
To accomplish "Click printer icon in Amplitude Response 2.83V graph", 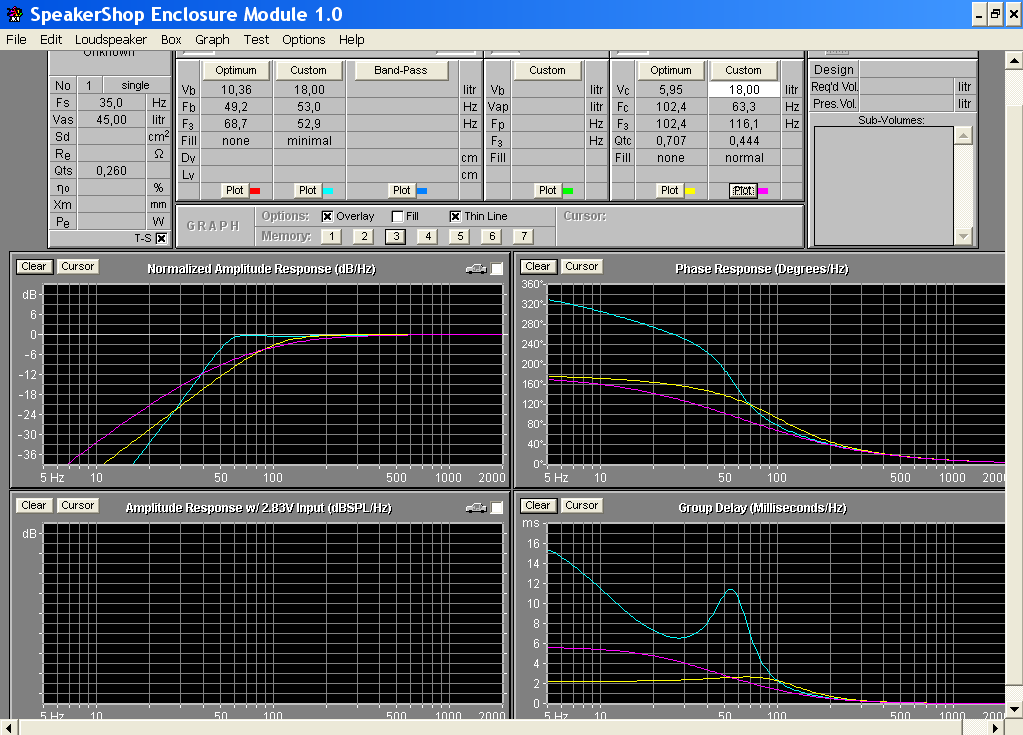I will 475,508.
